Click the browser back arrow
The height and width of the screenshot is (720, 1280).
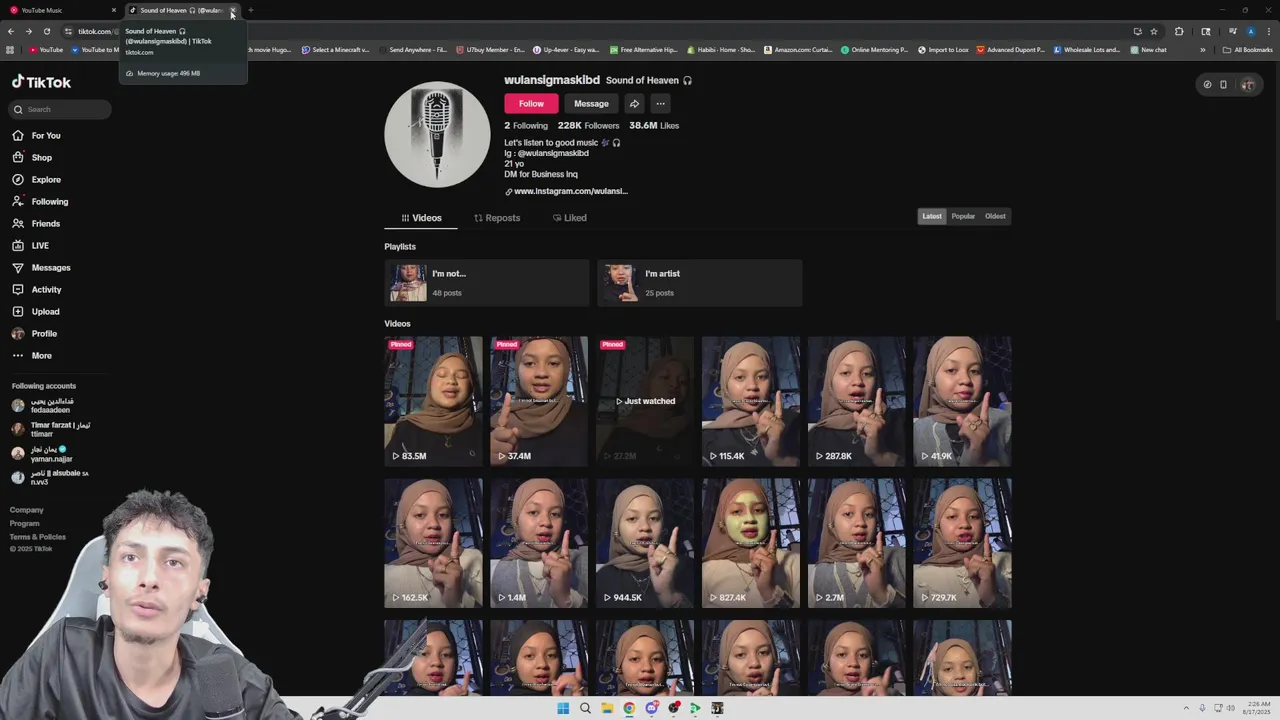click(x=10, y=31)
